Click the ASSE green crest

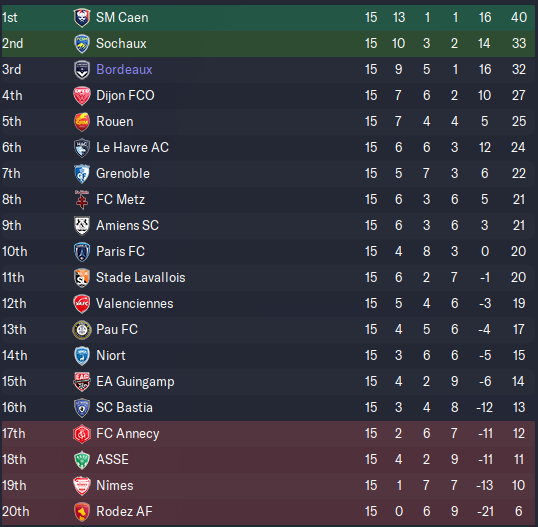point(82,460)
